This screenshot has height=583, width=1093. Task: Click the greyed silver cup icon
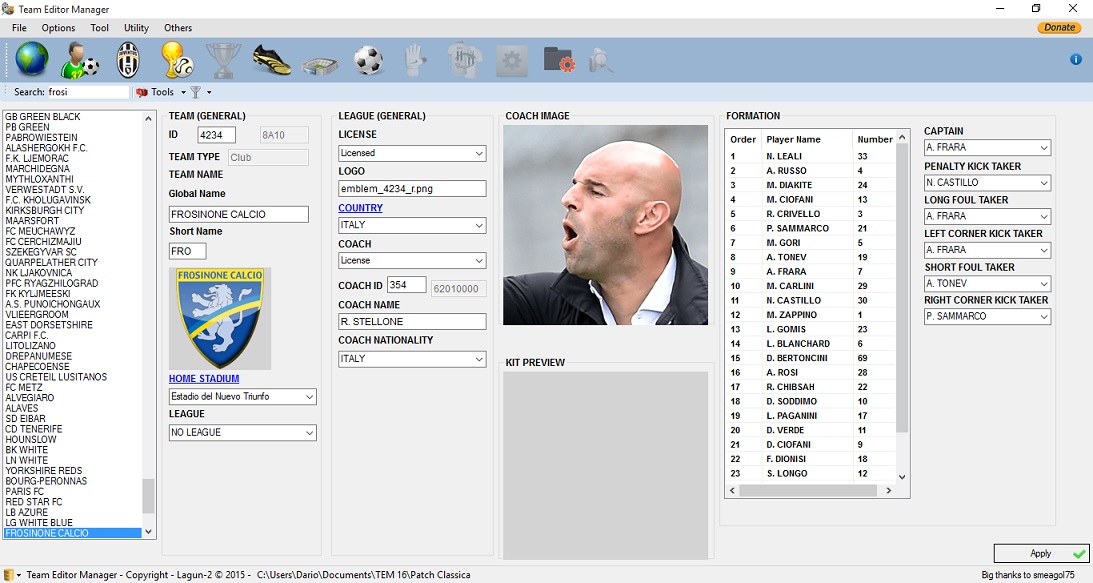click(224, 60)
